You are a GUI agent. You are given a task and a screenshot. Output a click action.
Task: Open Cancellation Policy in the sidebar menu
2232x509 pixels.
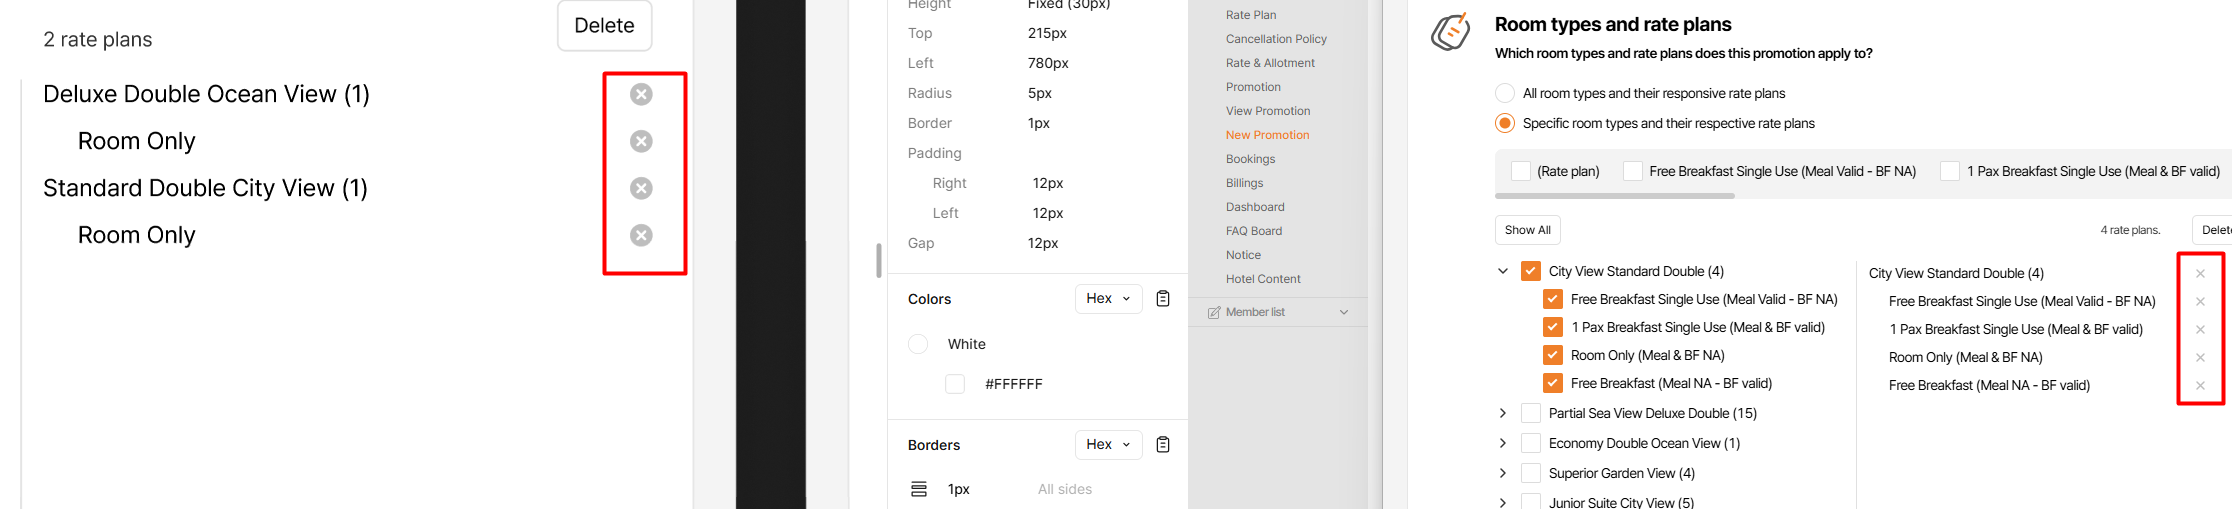coord(1276,39)
